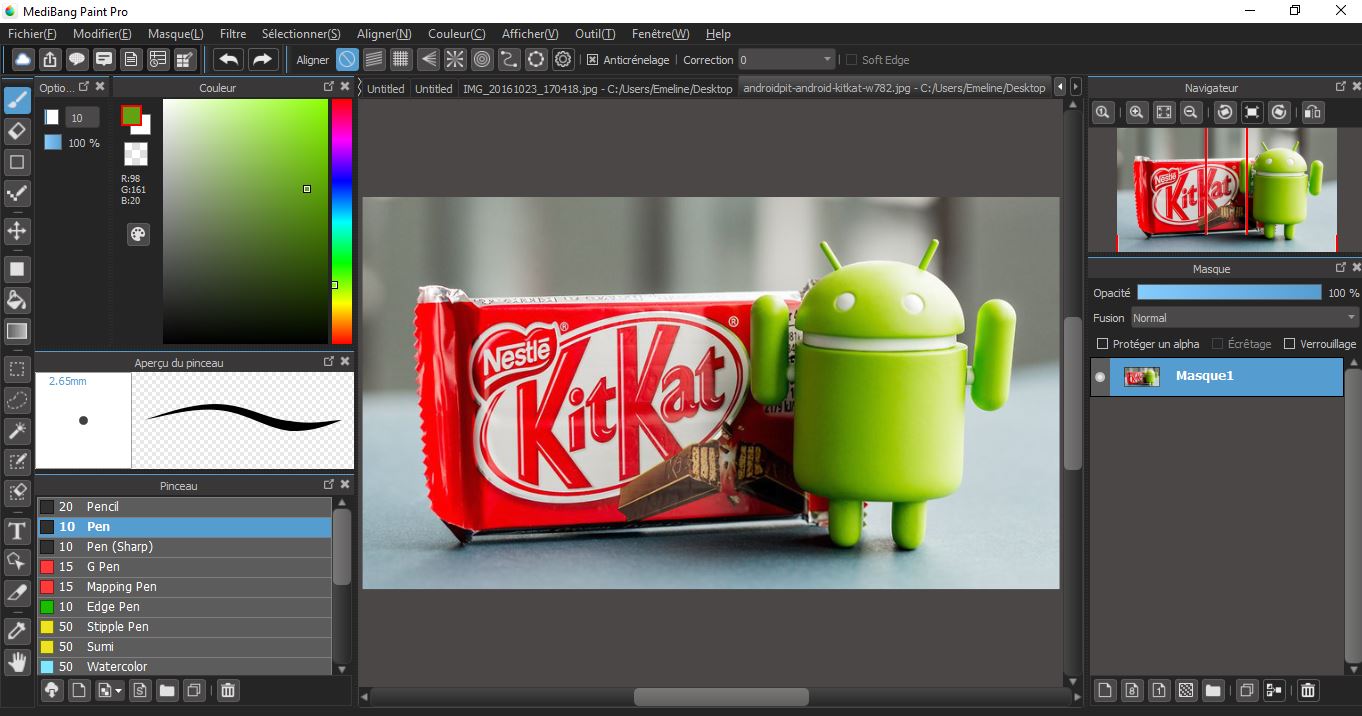
Task: Select the transparent color swatch
Action: point(136,153)
